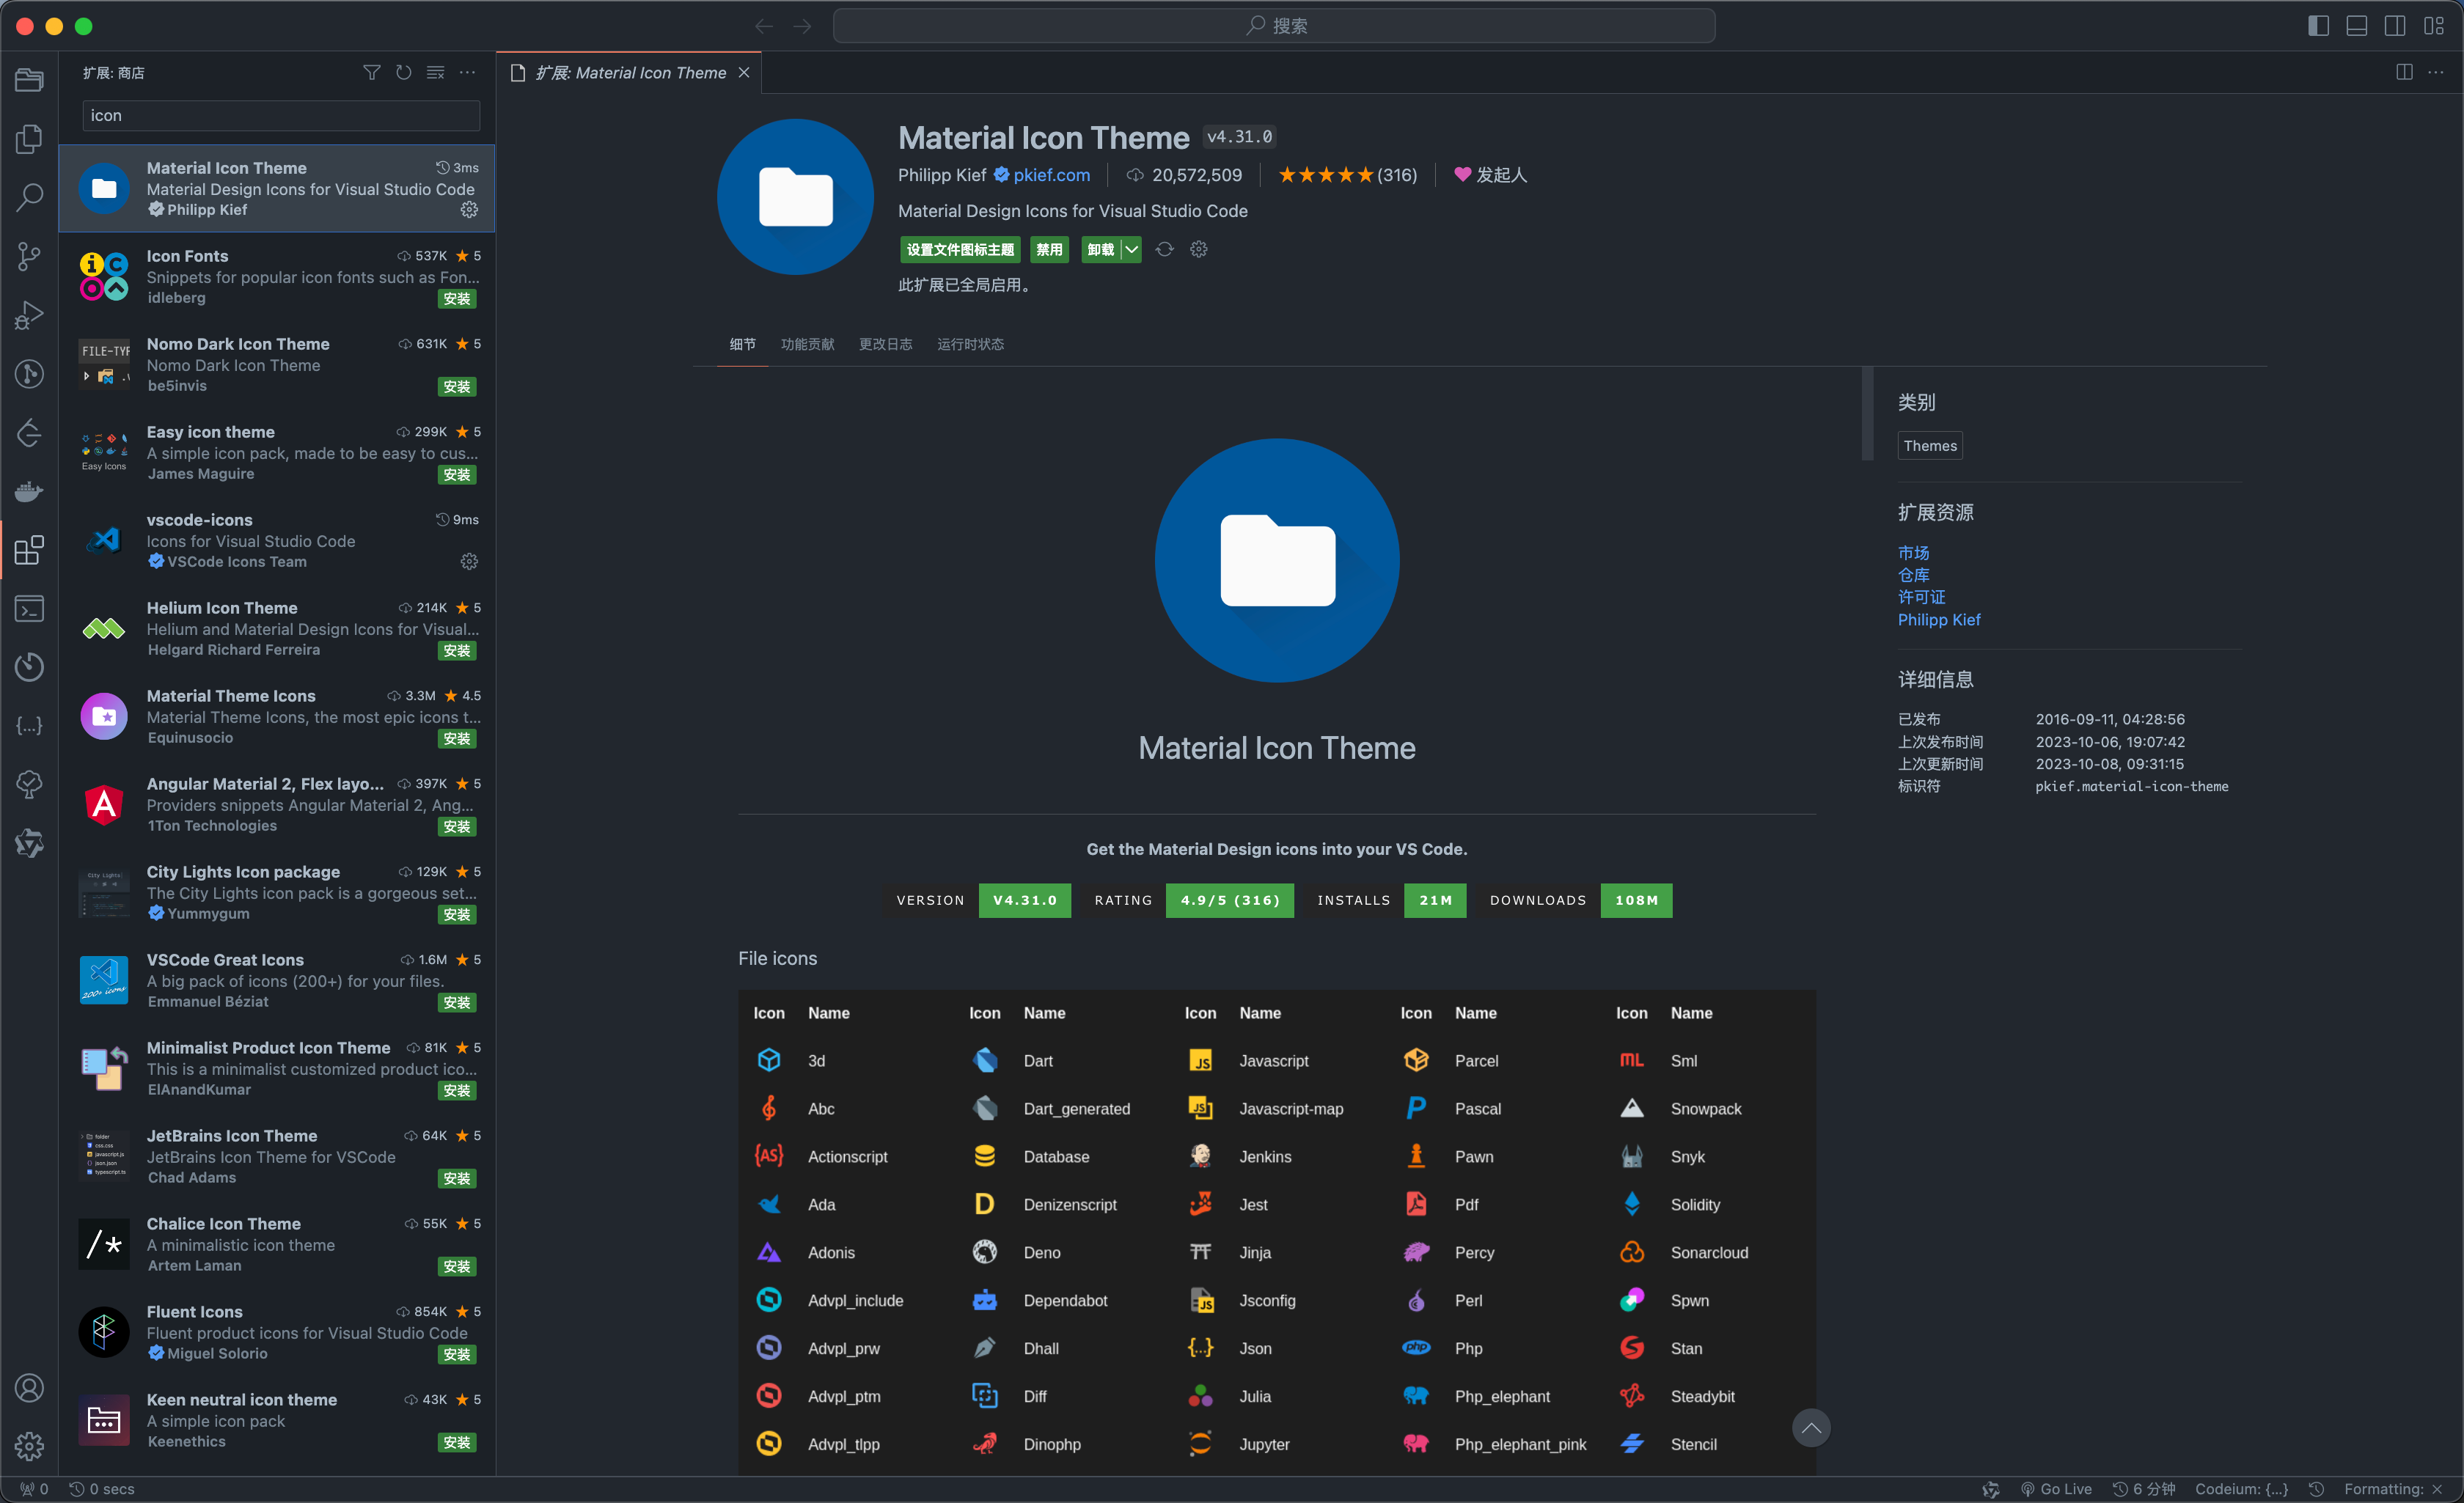Expand the uninstall button dropdown arrow

1131,250
